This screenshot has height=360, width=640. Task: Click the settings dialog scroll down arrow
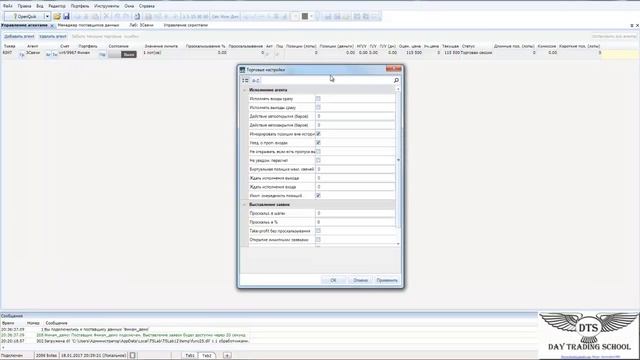398,244
